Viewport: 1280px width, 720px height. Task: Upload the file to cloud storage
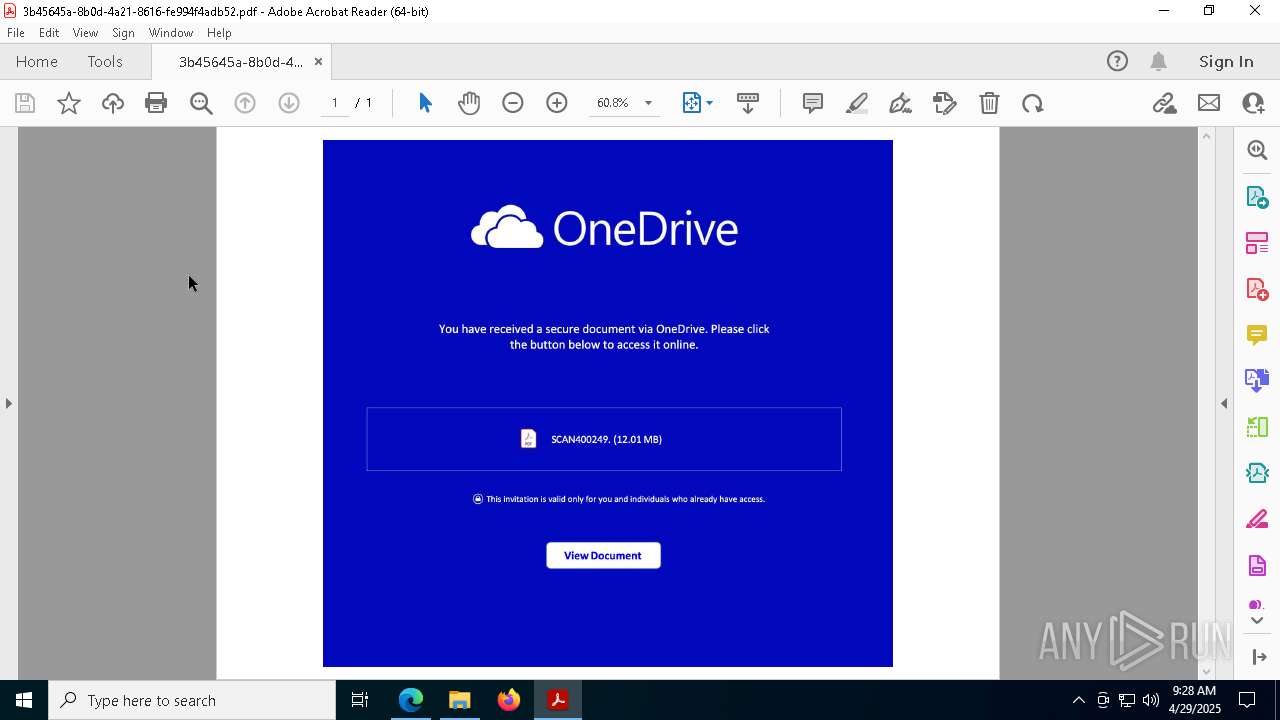coord(112,103)
